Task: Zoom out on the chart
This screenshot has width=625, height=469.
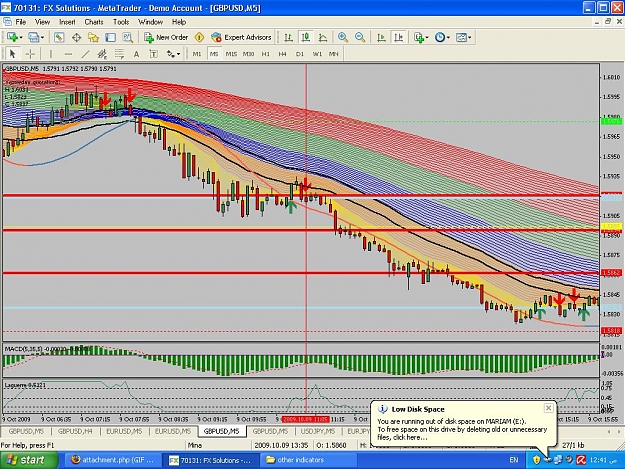Action: pos(360,37)
